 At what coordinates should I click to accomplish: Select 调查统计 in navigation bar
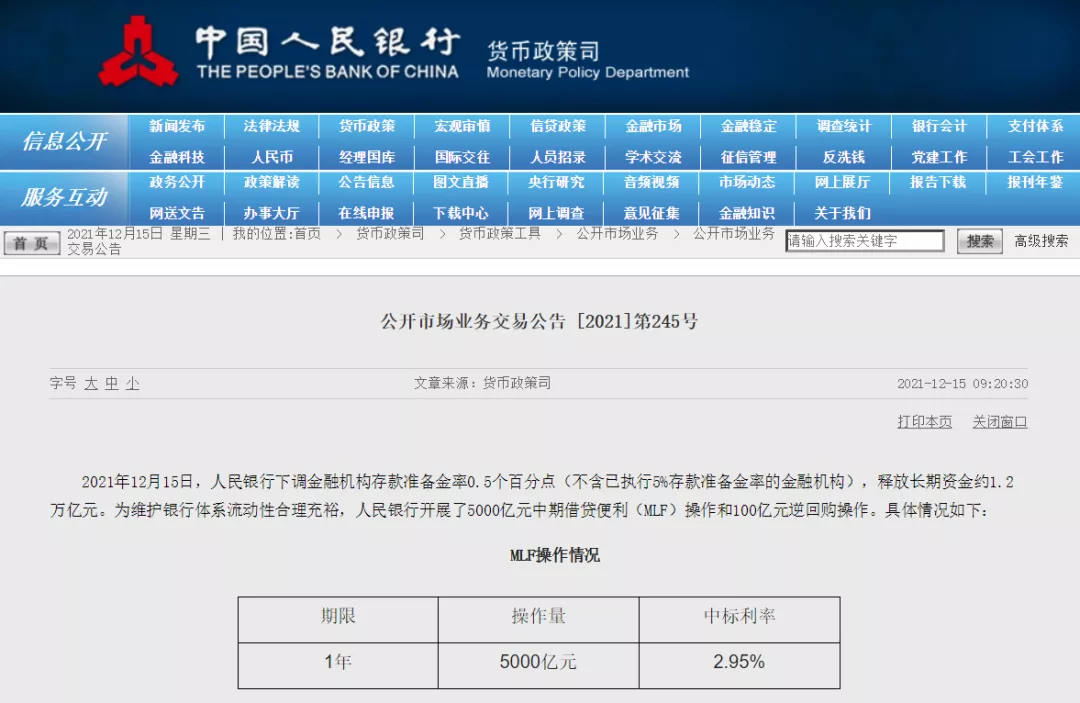pyautogui.click(x=844, y=127)
